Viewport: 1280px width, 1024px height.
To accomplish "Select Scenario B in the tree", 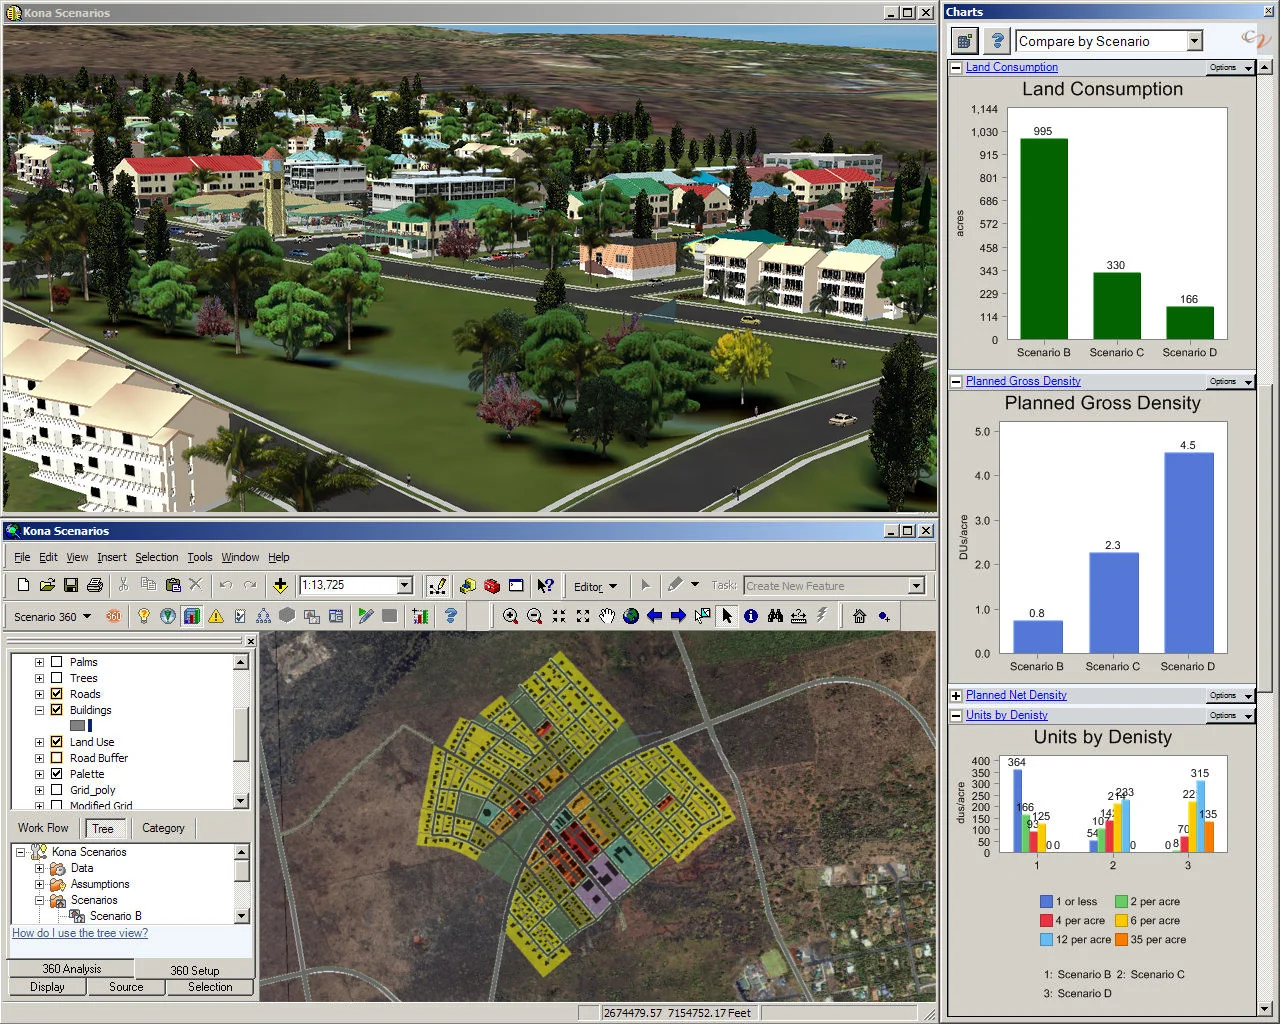I will pos(115,916).
